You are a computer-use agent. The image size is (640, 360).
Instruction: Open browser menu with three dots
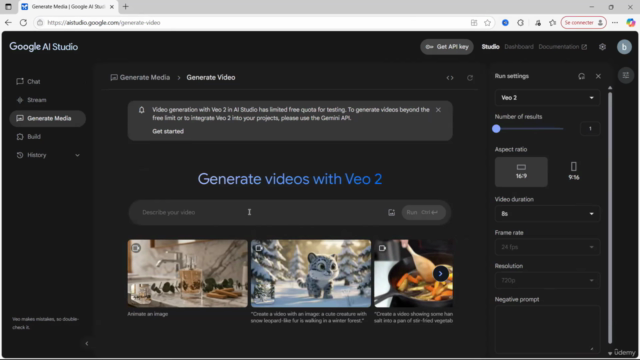click(615, 23)
